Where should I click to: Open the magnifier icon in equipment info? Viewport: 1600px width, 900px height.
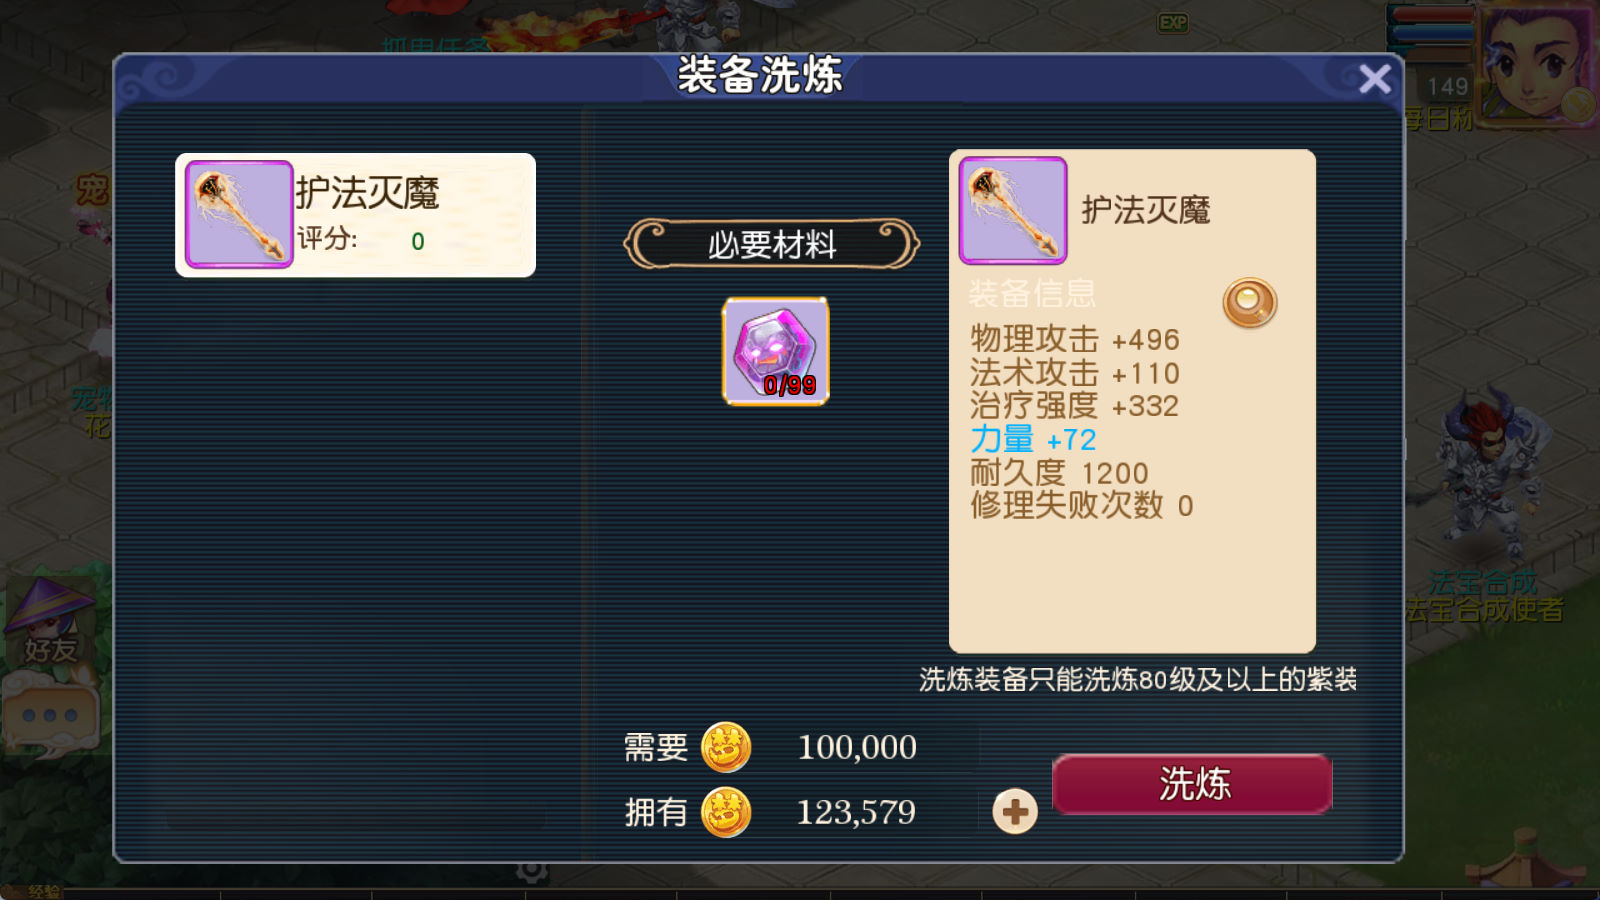point(1250,303)
